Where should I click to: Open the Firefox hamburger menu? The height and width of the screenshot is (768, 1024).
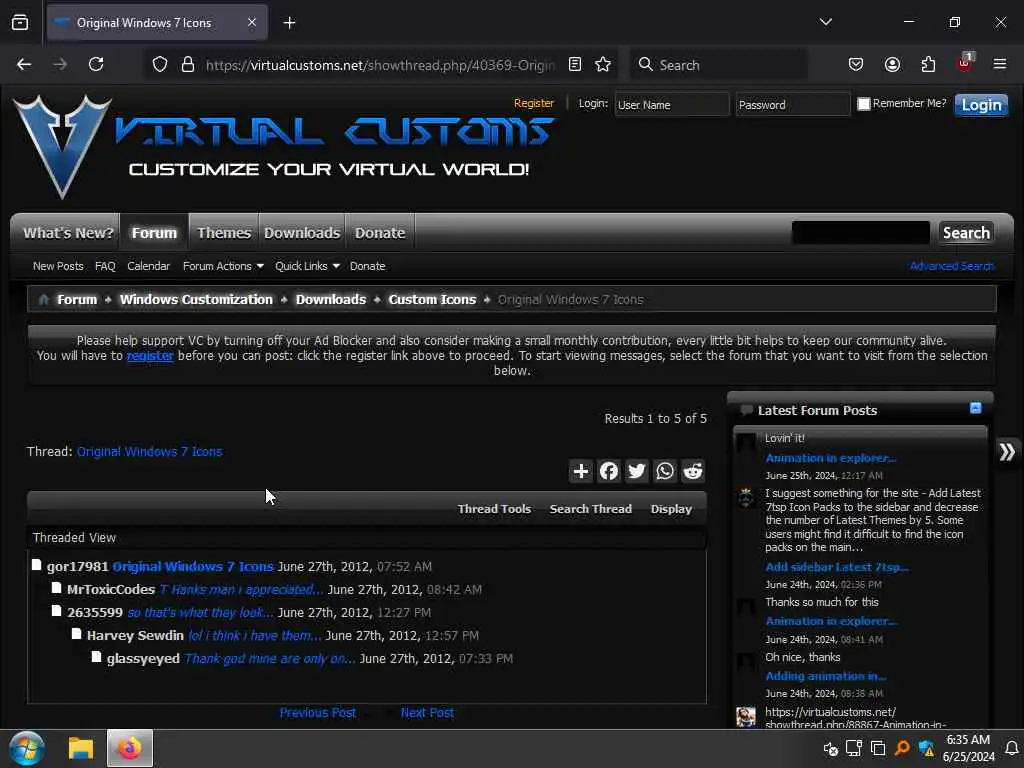(x=999, y=64)
